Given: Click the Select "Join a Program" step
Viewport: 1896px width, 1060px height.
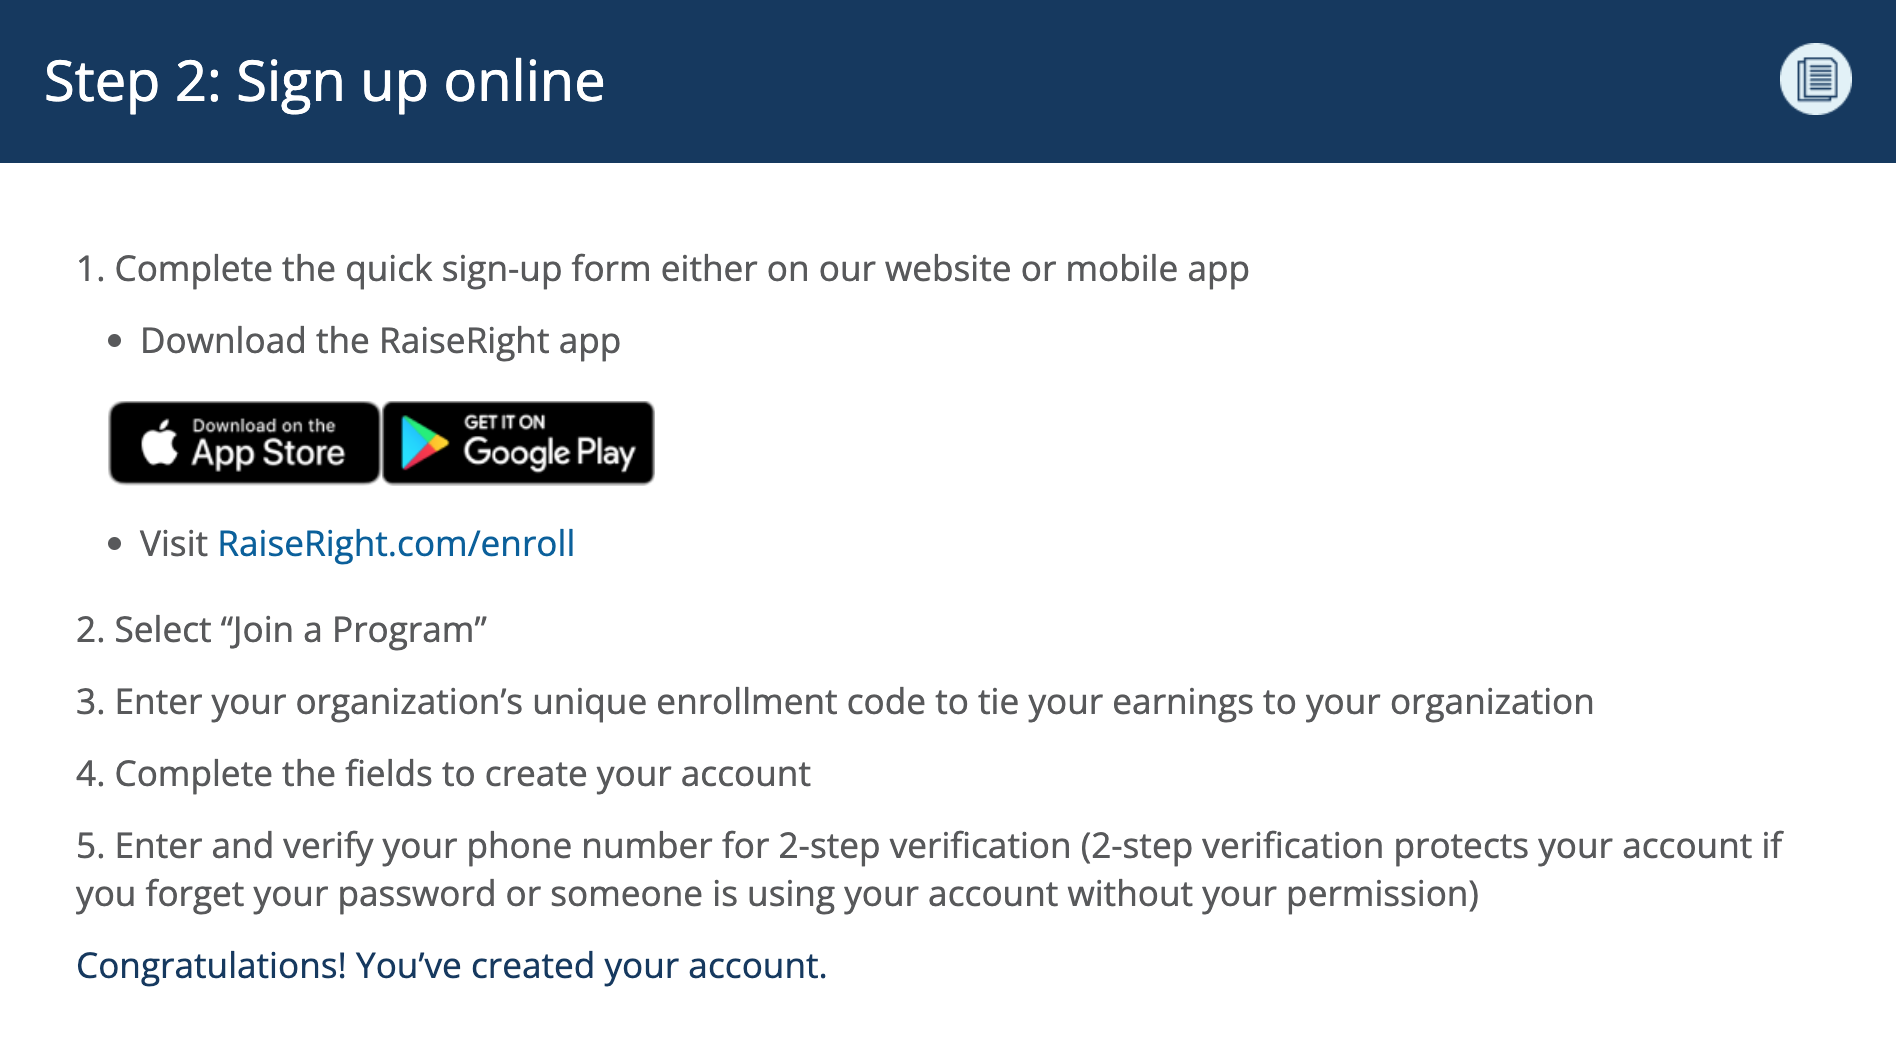Looking at the screenshot, I should 281,630.
